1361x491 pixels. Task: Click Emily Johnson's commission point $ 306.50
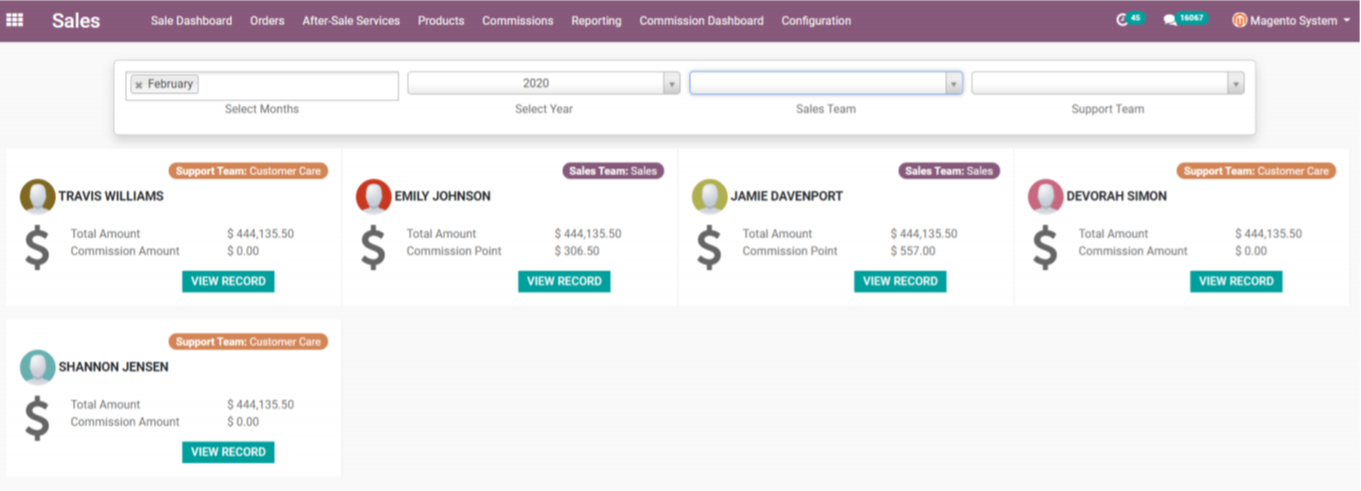click(x=577, y=251)
